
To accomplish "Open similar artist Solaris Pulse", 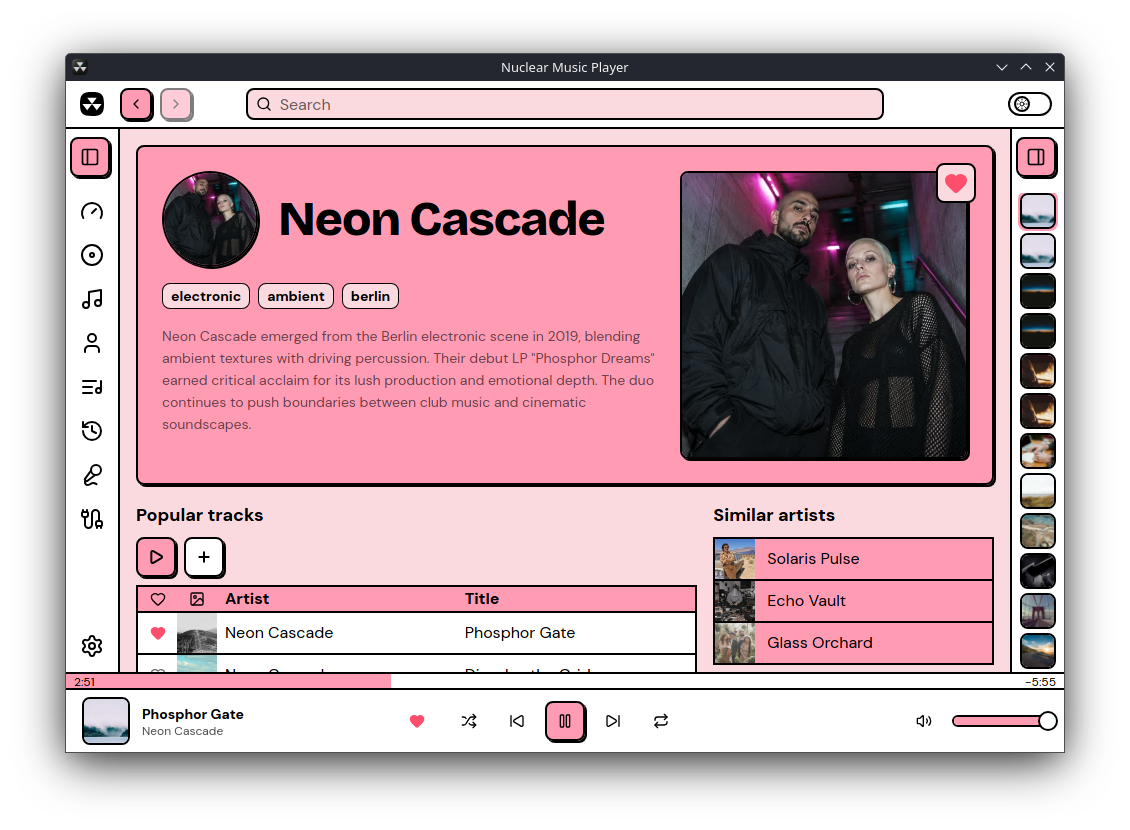I will [x=853, y=559].
